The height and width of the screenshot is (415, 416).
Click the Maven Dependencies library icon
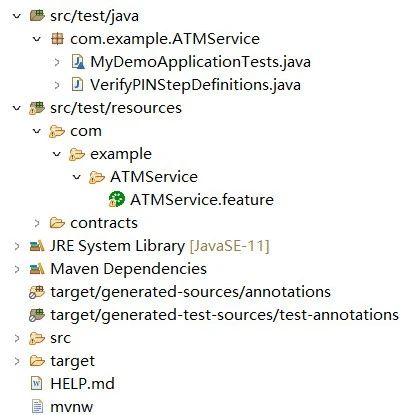click(x=37, y=269)
